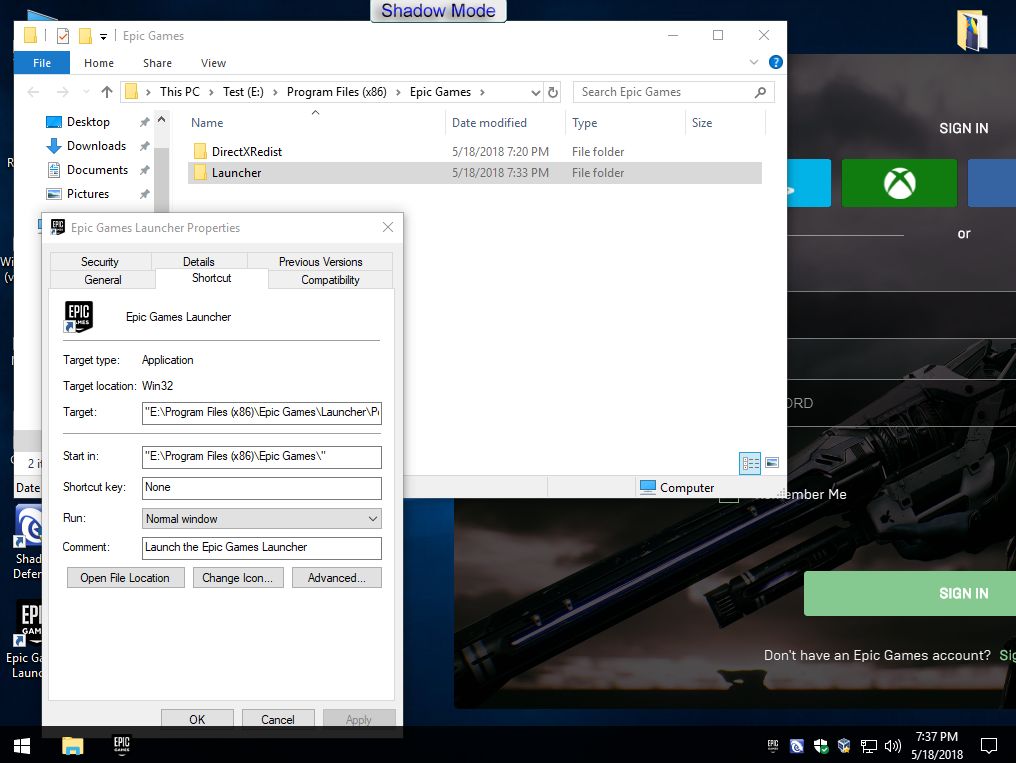Open the network tray icon
The height and width of the screenshot is (763, 1016).
click(x=868, y=746)
